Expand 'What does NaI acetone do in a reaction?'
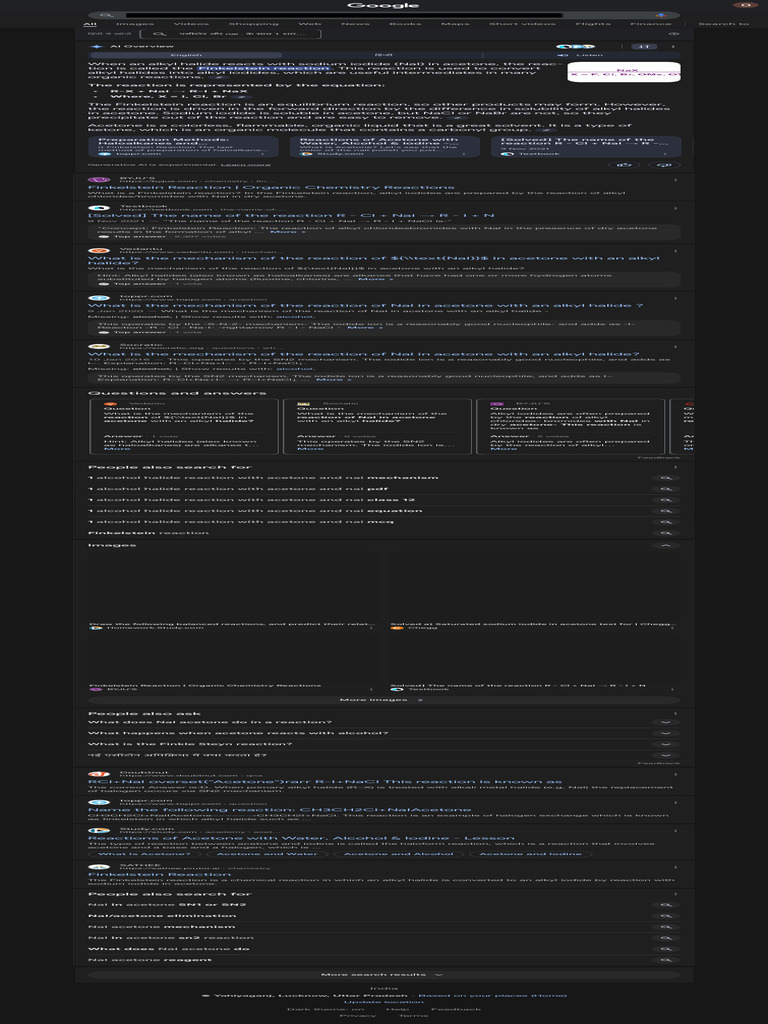Viewport: 768px width, 1024px height. coord(383,722)
